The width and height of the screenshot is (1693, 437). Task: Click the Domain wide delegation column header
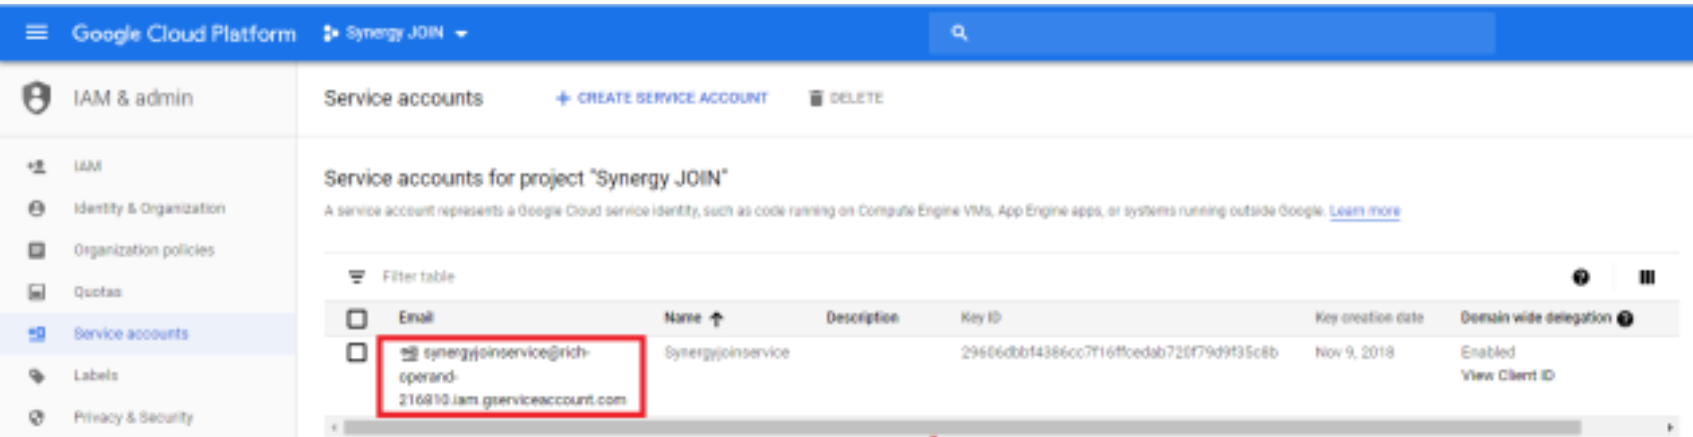(x=1536, y=318)
